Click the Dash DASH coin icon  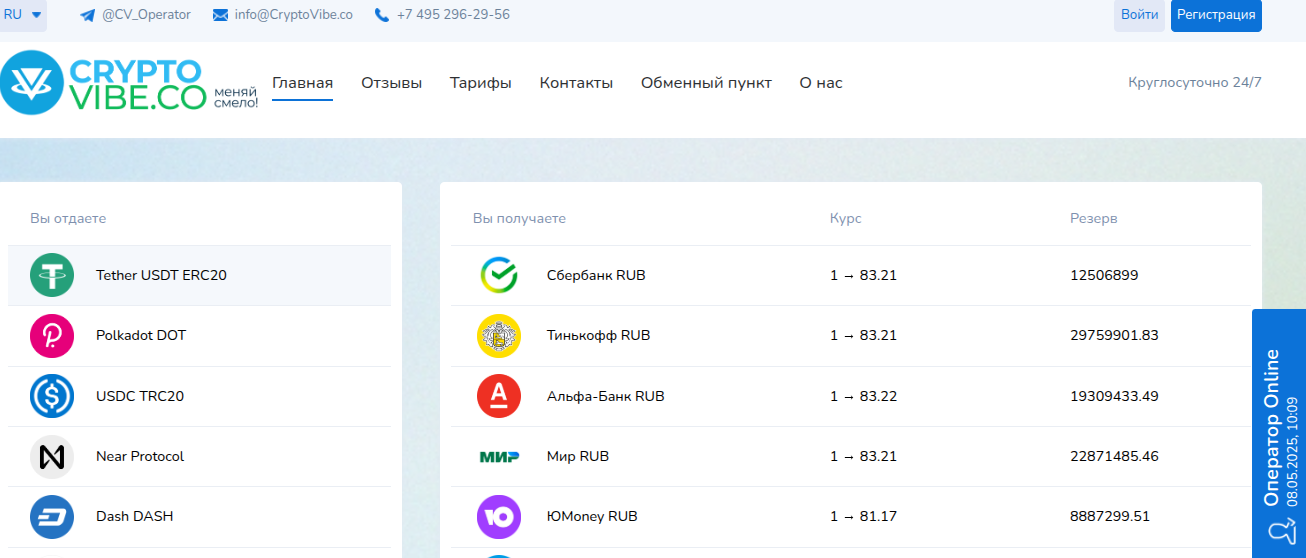tap(52, 517)
